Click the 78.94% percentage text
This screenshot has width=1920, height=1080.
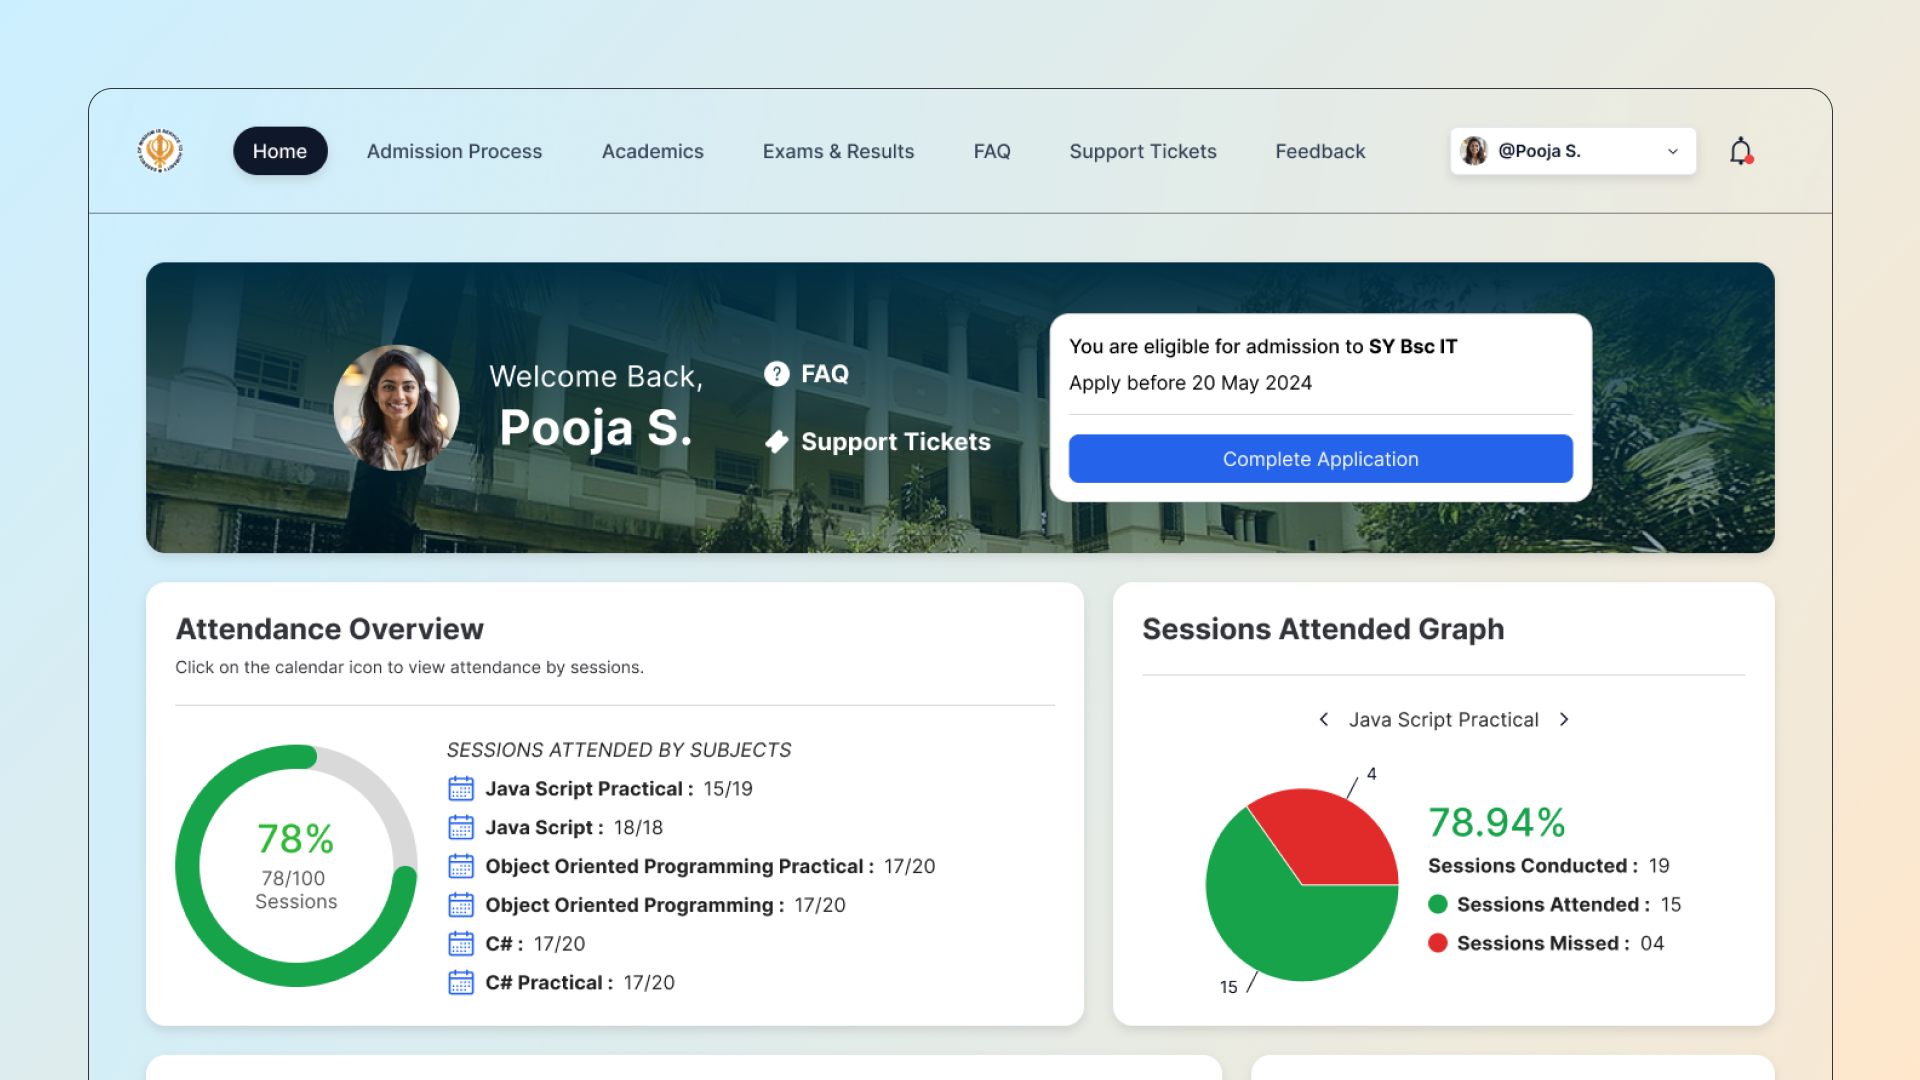[x=1496, y=823]
